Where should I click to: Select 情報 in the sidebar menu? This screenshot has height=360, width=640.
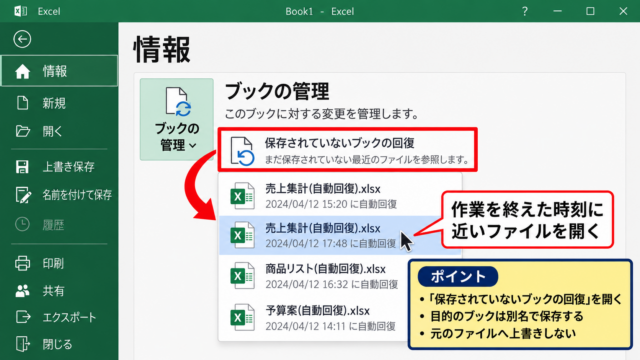(x=60, y=71)
